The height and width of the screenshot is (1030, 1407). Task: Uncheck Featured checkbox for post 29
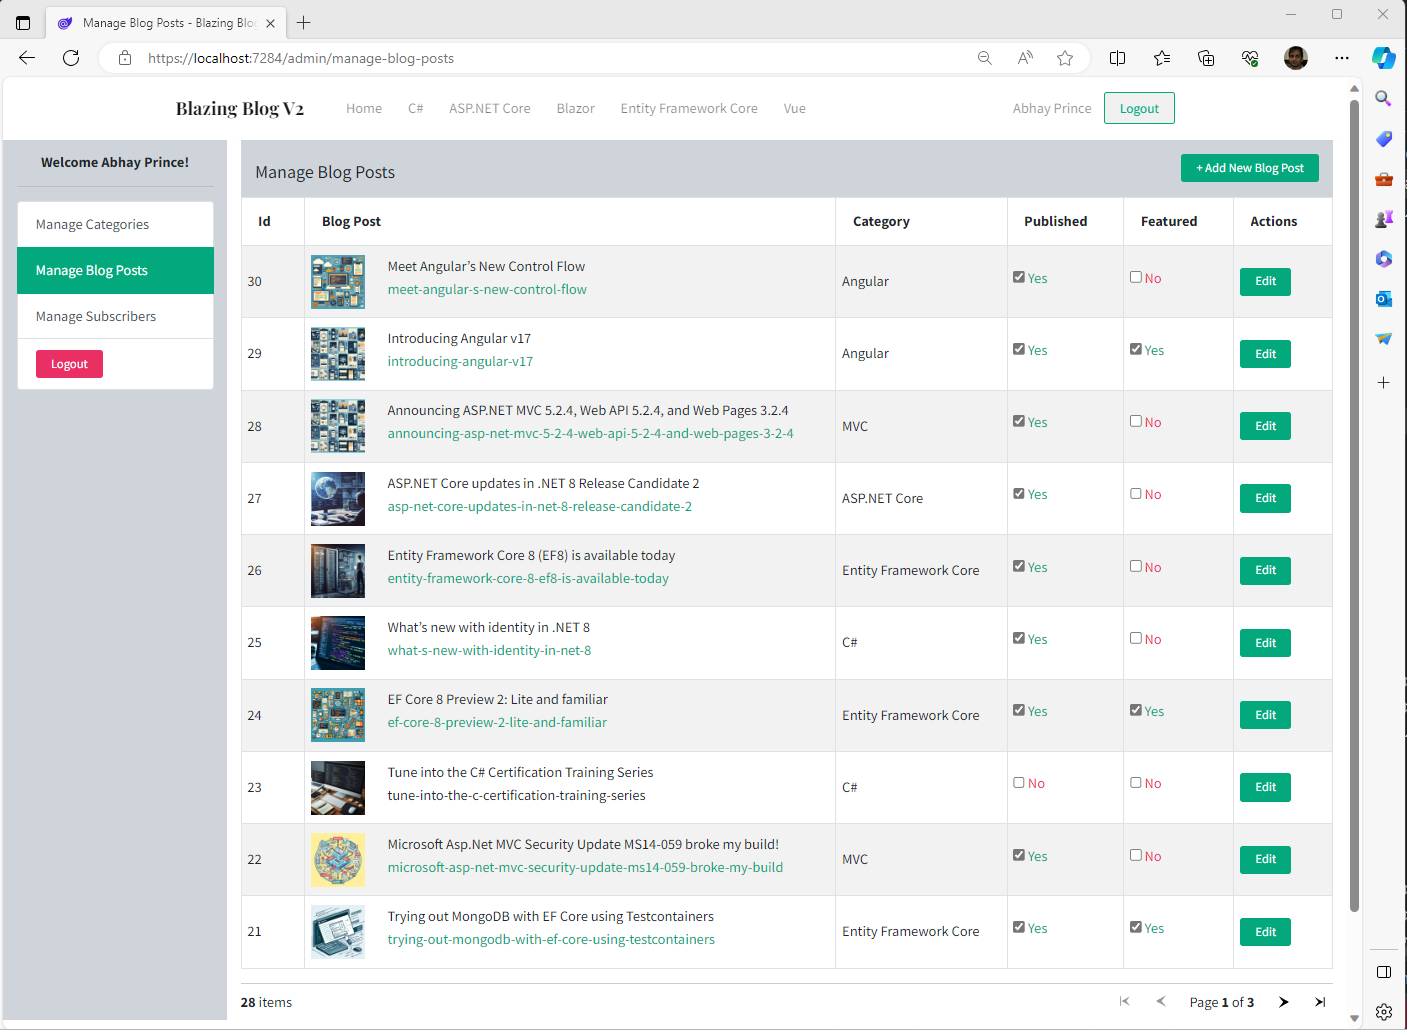tap(1136, 349)
